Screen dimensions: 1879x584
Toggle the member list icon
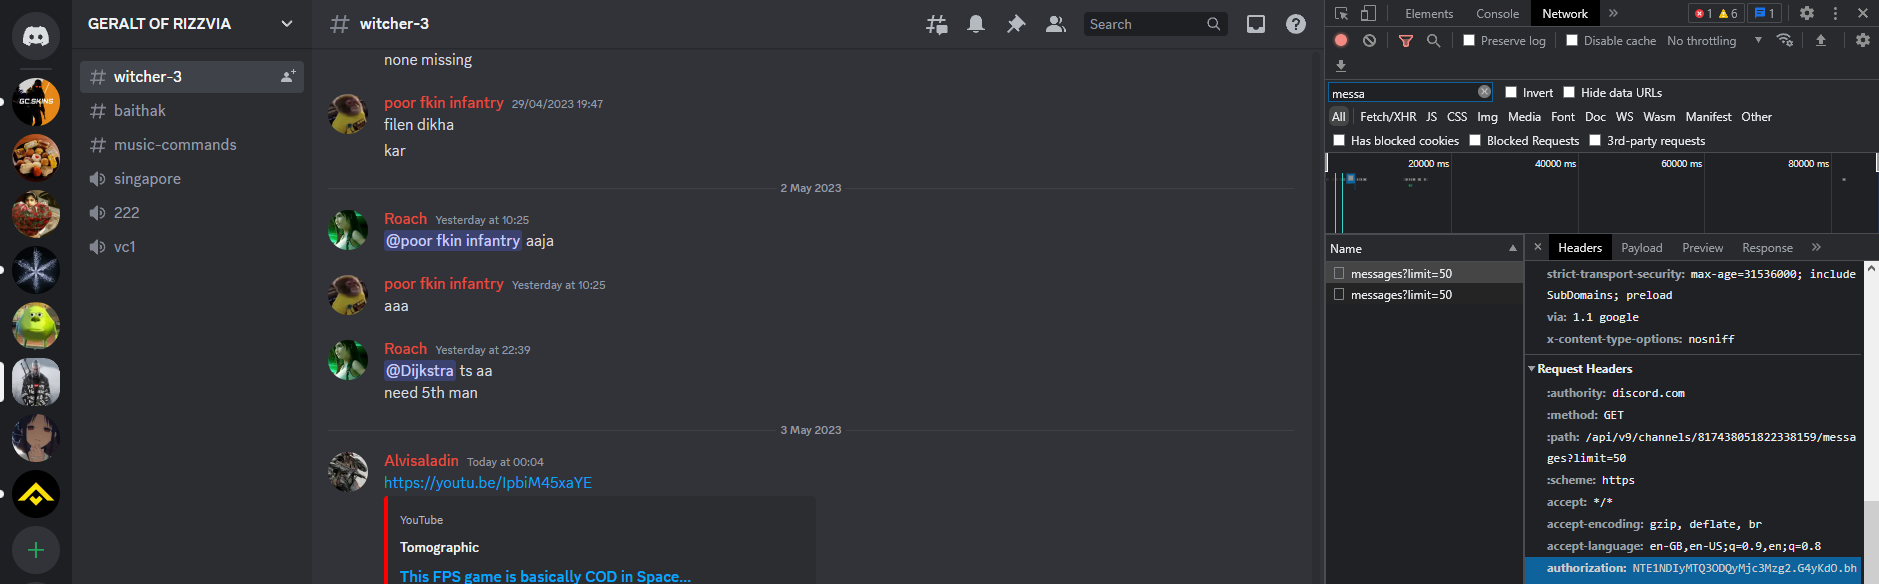coord(1056,24)
